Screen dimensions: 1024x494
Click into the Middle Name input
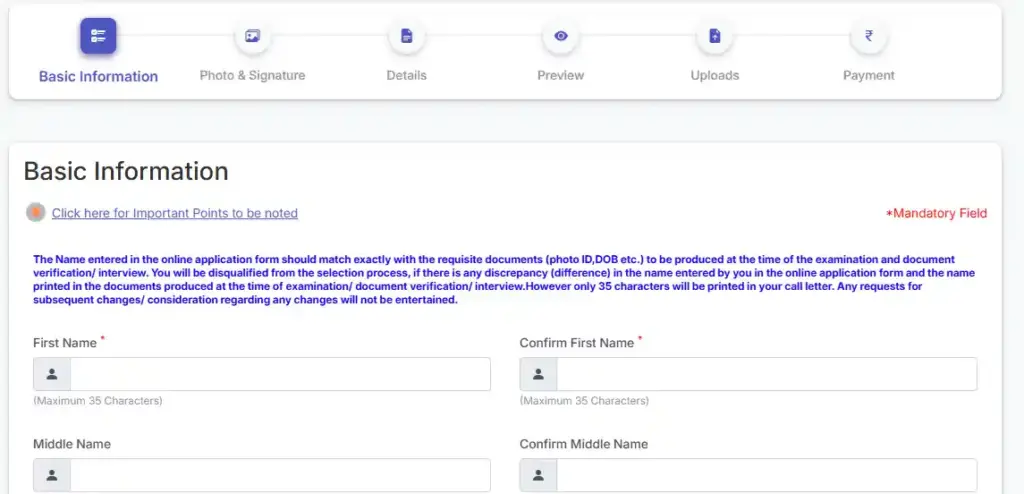[280, 475]
